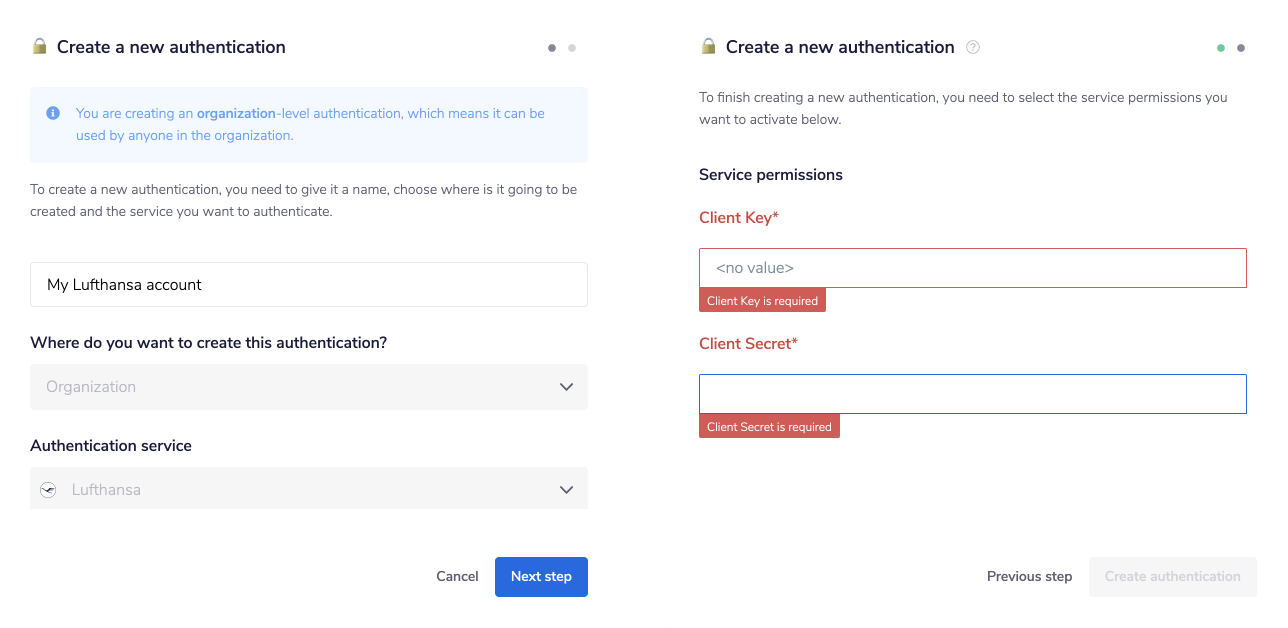
Task: Click into the Client Key input field
Action: pyautogui.click(x=972, y=268)
